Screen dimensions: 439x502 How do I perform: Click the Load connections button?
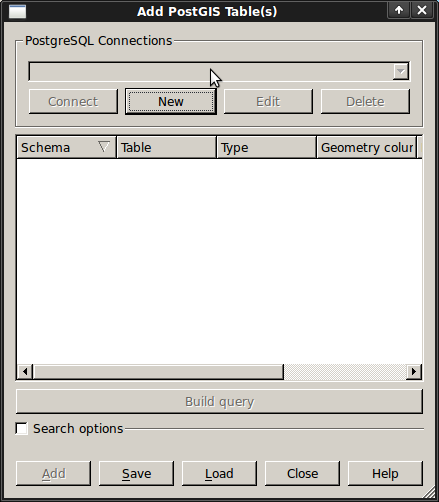click(219, 473)
